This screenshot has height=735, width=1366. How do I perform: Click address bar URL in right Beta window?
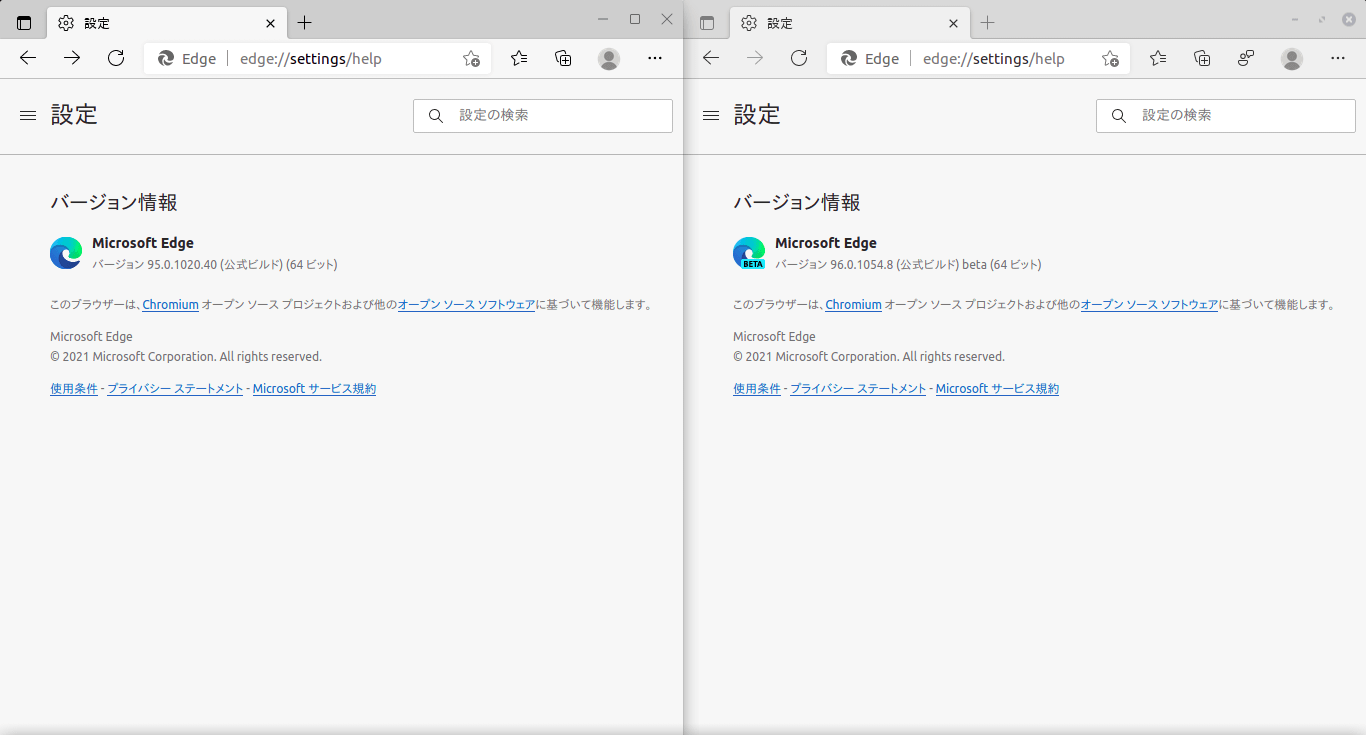(x=994, y=59)
